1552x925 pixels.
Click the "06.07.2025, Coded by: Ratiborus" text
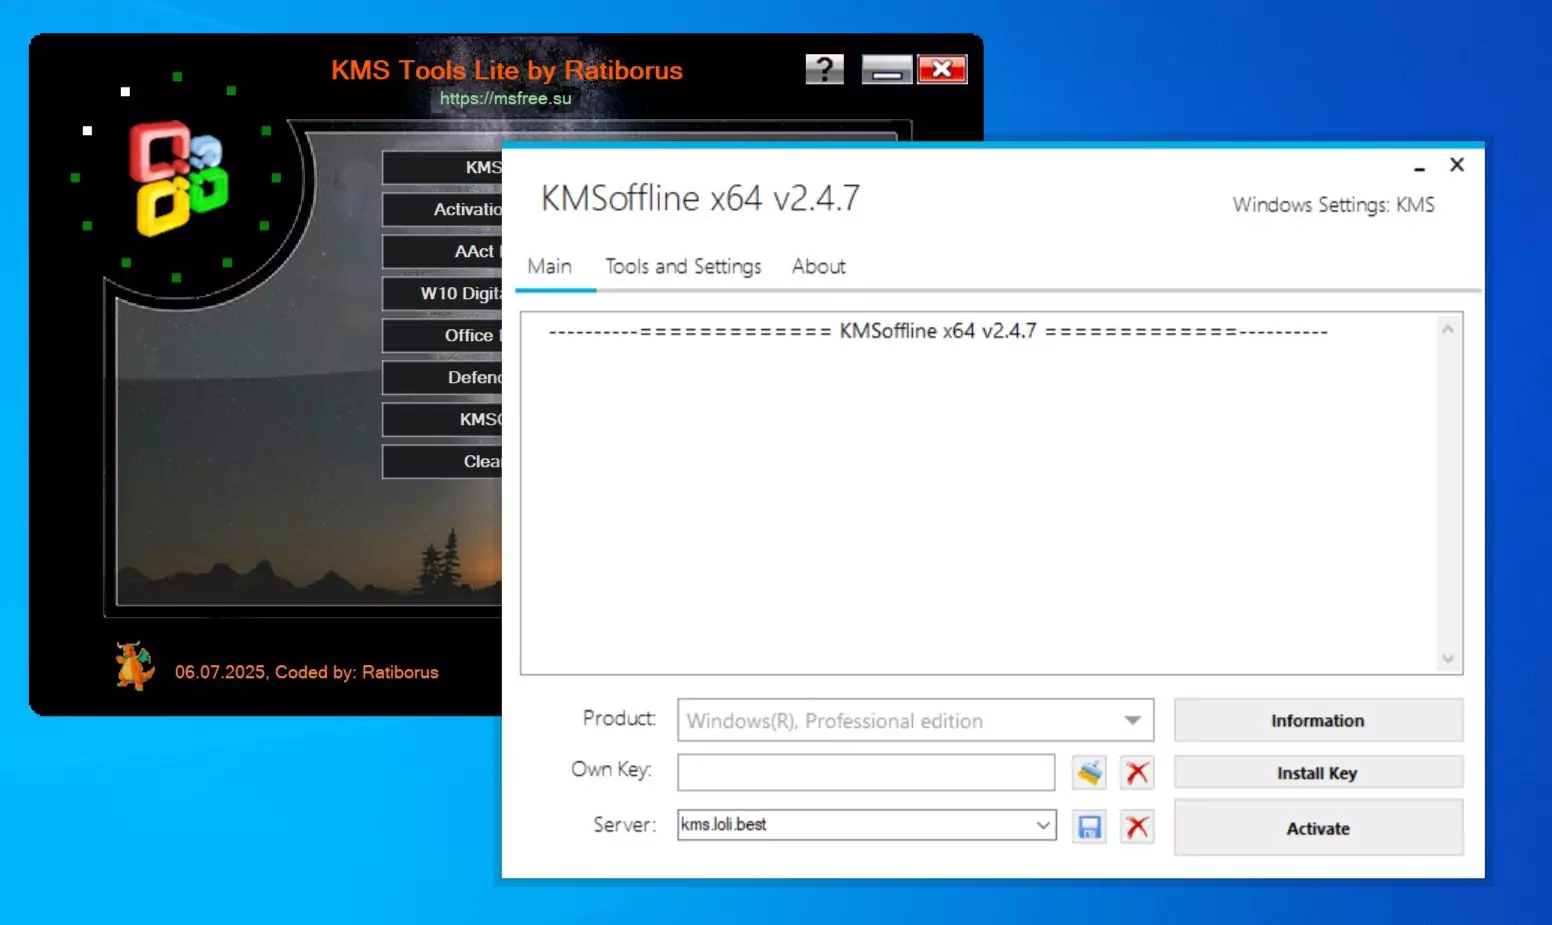coord(307,672)
